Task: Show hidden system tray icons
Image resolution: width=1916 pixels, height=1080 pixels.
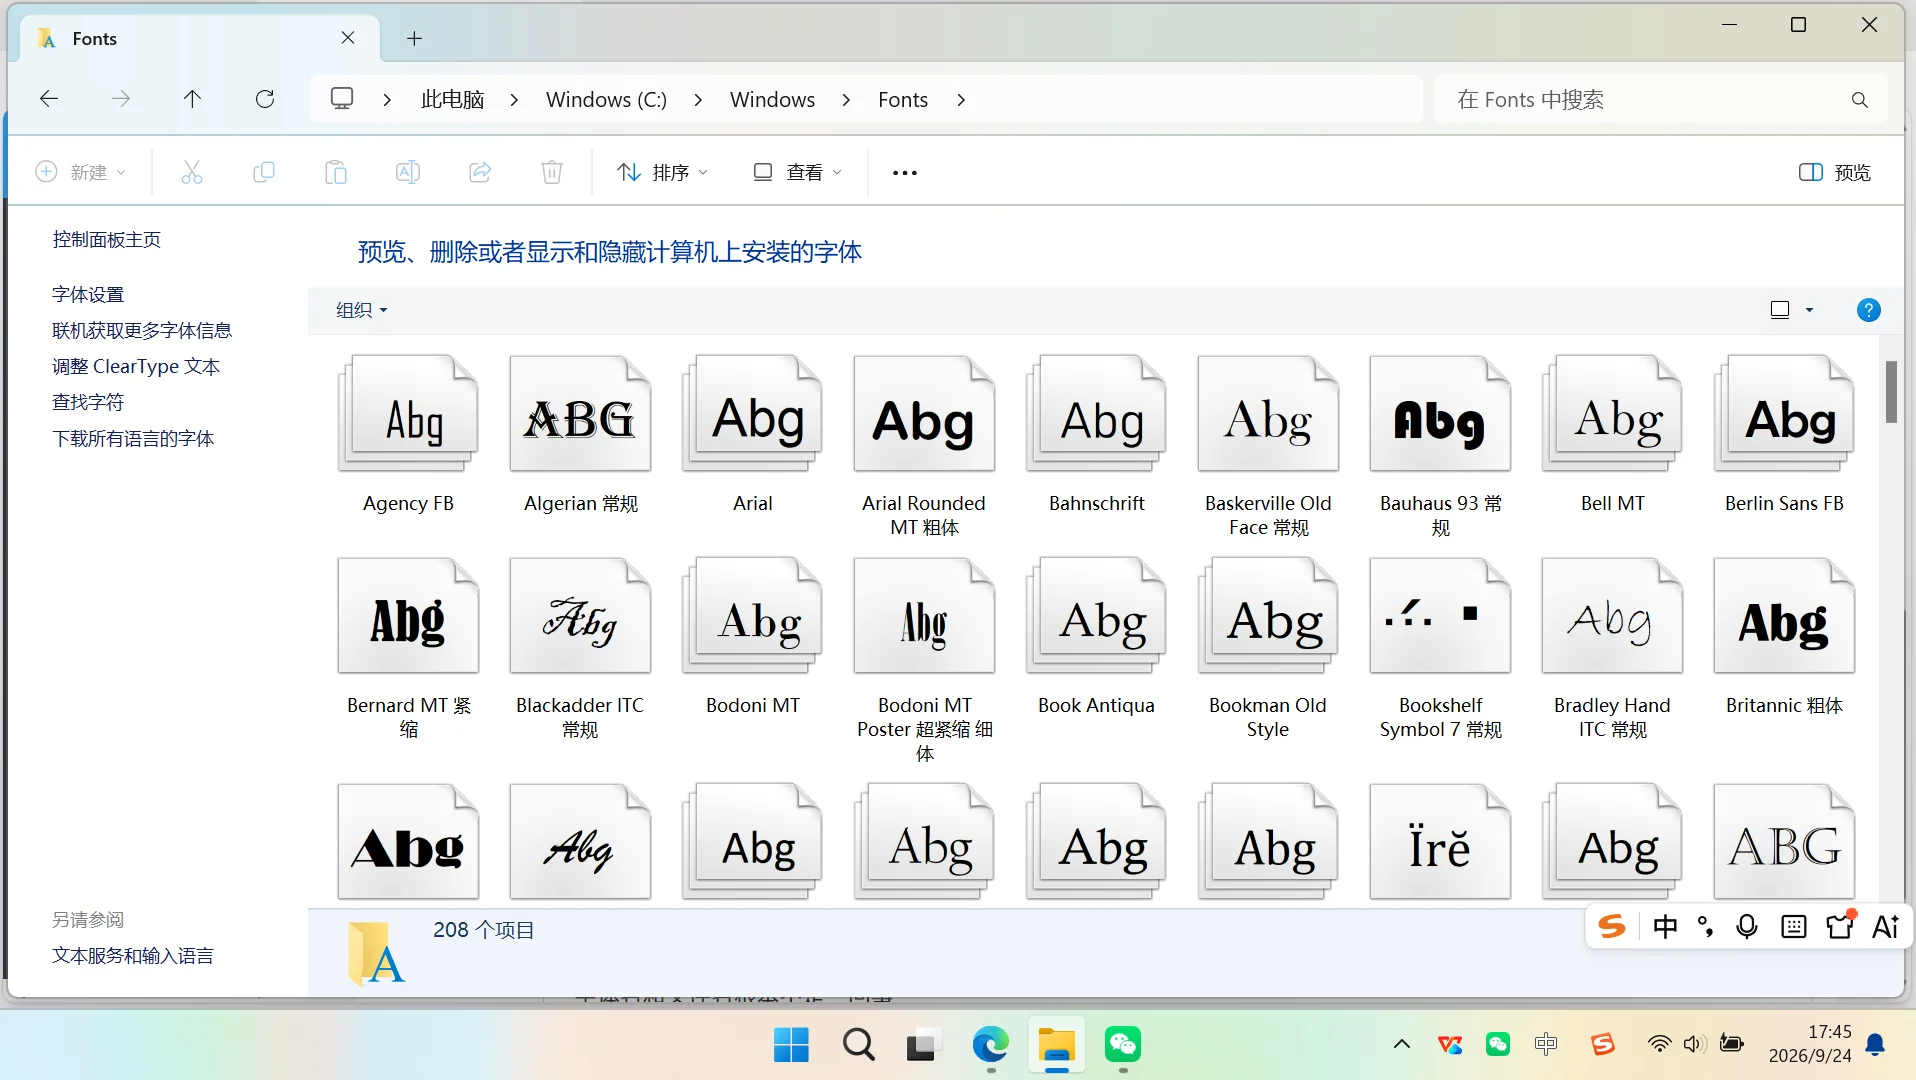Action: coord(1402,1044)
